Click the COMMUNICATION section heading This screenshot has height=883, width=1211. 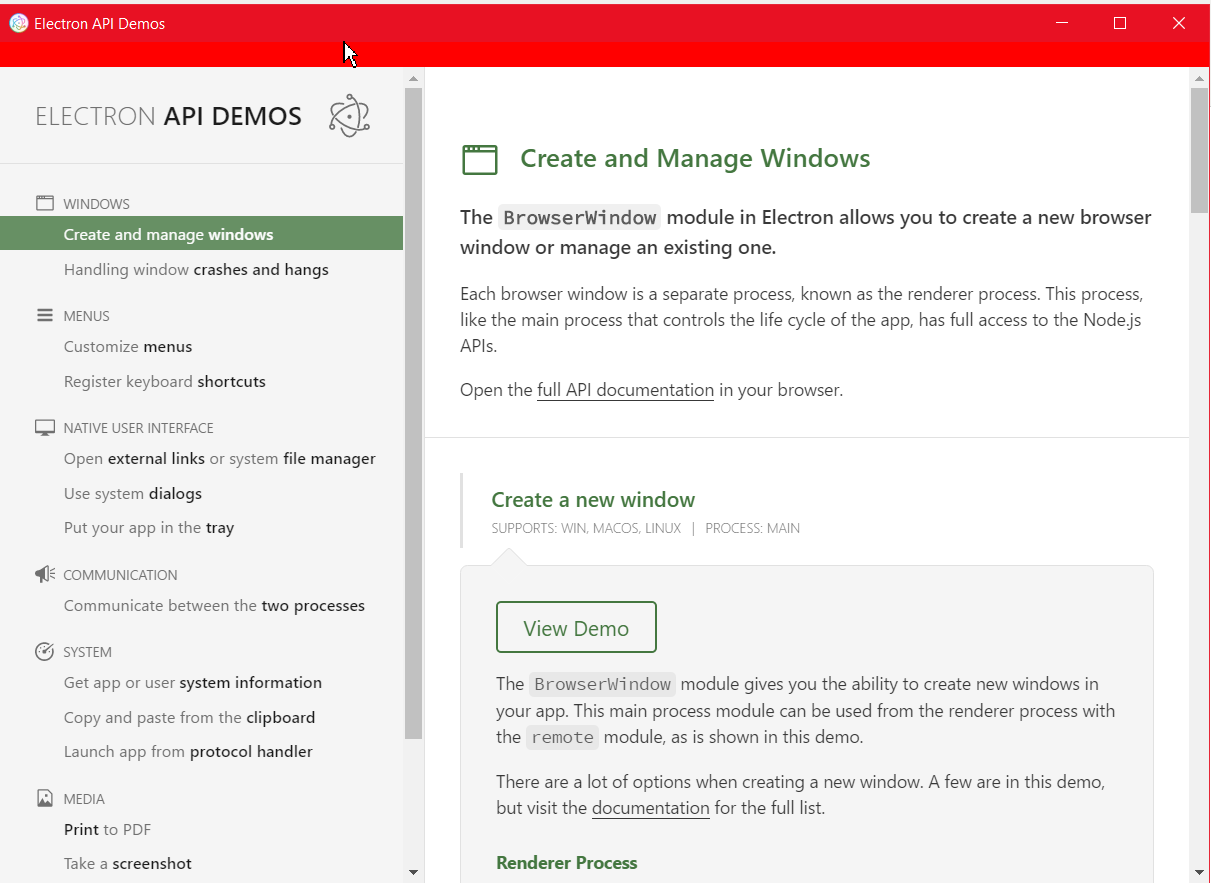point(121,575)
